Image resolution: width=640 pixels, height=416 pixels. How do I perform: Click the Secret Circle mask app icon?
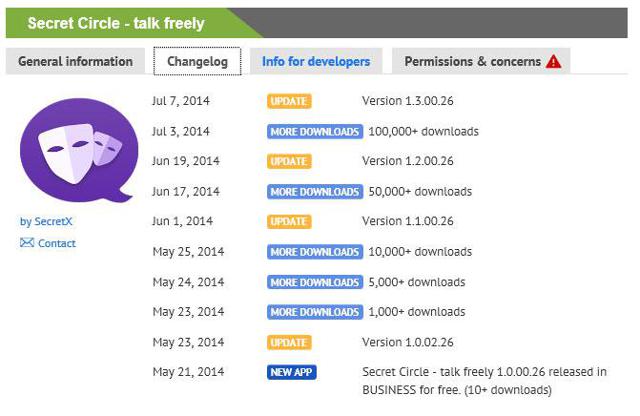click(79, 150)
